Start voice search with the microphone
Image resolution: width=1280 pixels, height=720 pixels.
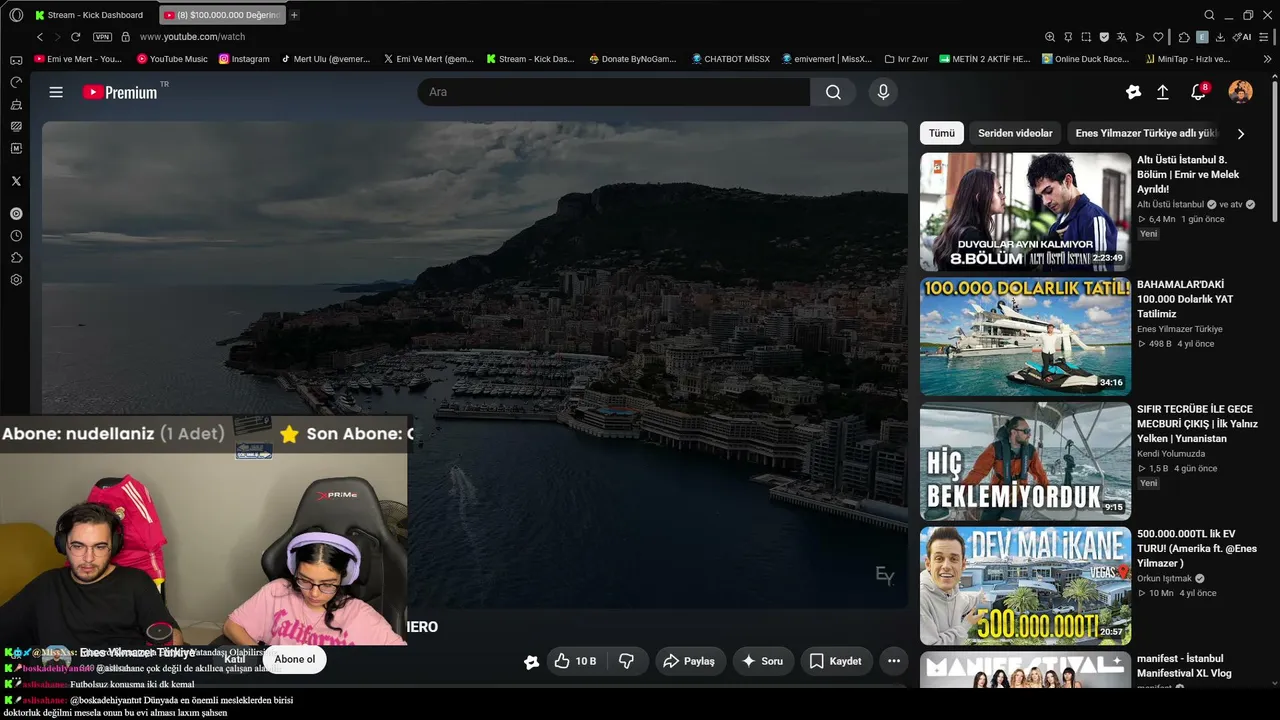coord(883,92)
